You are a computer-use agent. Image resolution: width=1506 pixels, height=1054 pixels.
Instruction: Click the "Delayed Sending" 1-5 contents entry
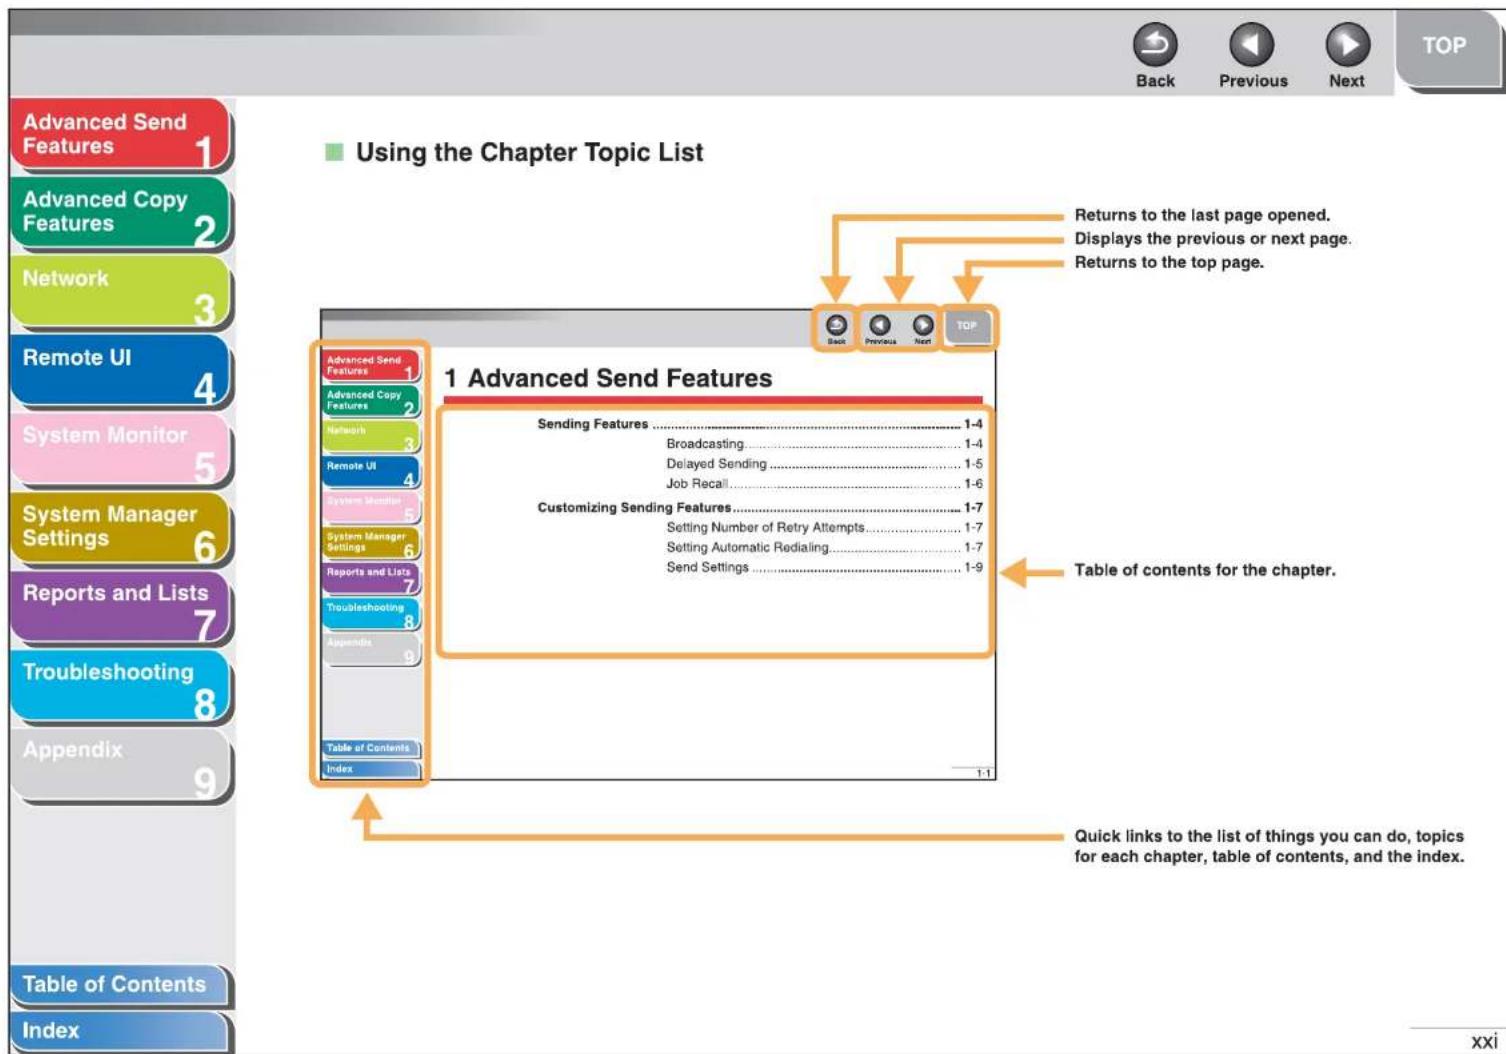(824, 464)
